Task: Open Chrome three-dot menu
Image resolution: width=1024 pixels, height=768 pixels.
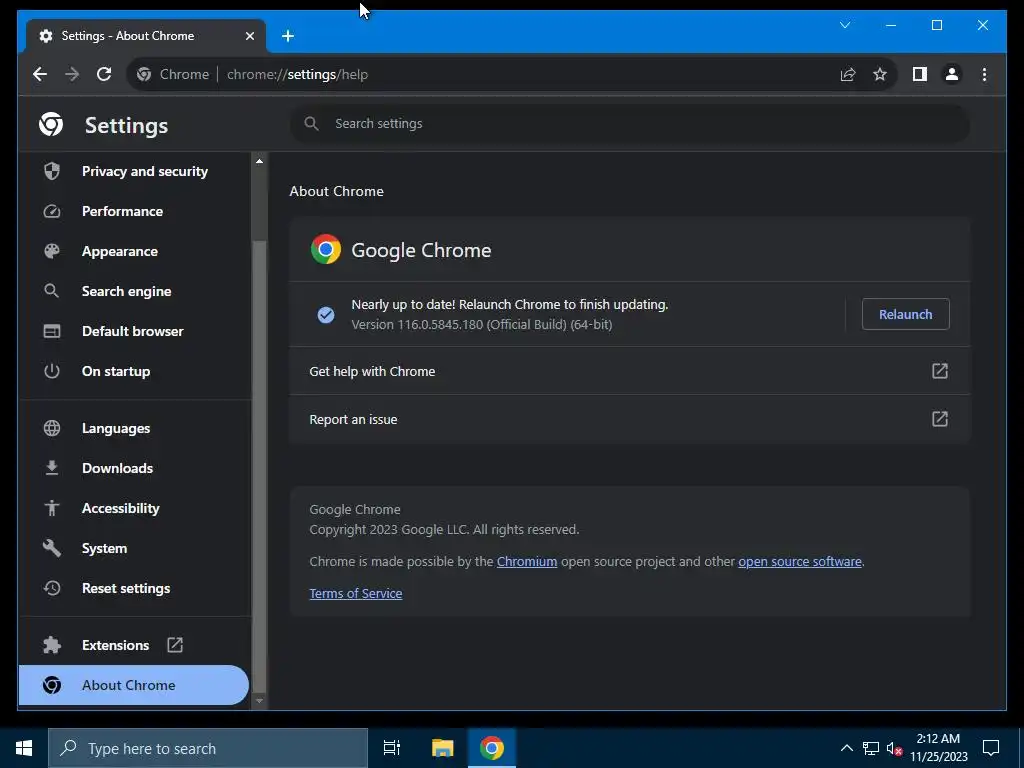Action: click(984, 74)
